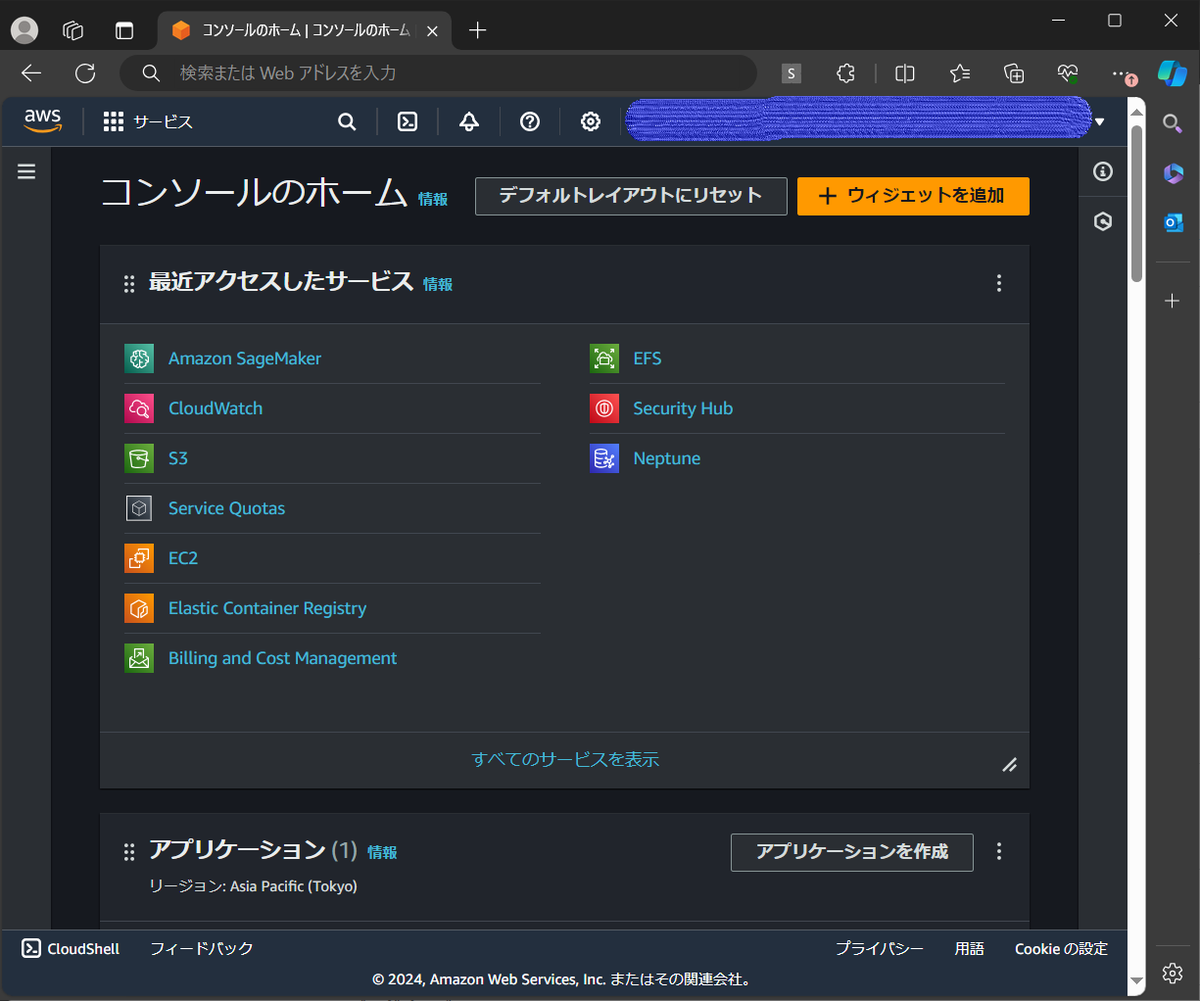Viewport: 1200px width, 1001px height.
Task: Open the Edge sidebar search icon
Action: point(1173,123)
